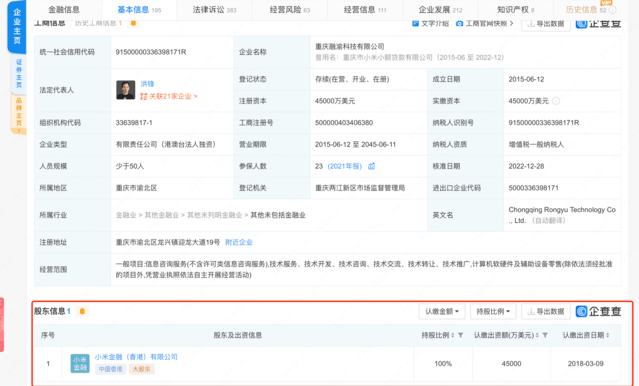Screen dimensions: 639x386
Task: Open the 经营风险 tab
Action: (x=290, y=9)
